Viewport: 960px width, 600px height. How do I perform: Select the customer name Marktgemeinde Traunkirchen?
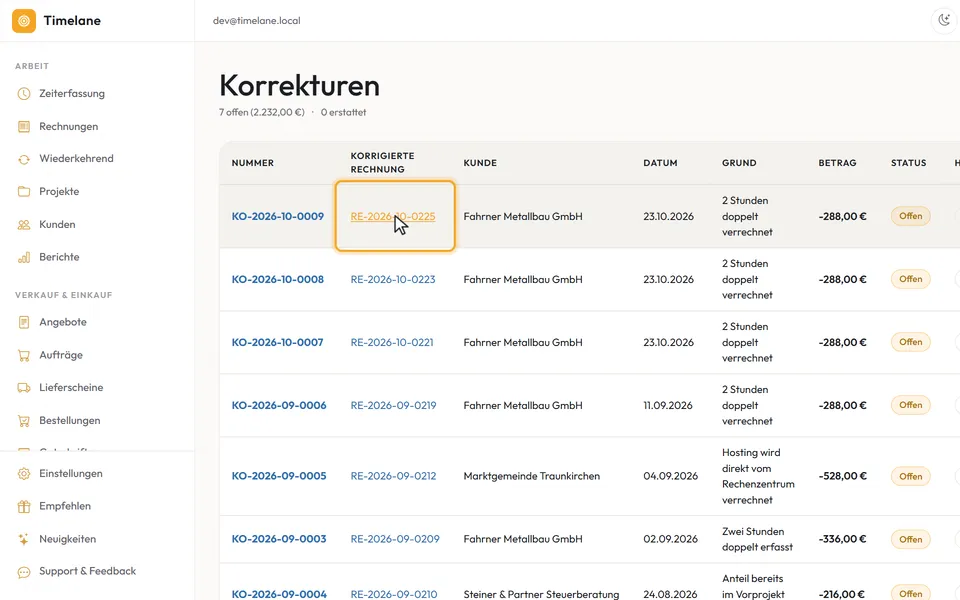tap(531, 476)
